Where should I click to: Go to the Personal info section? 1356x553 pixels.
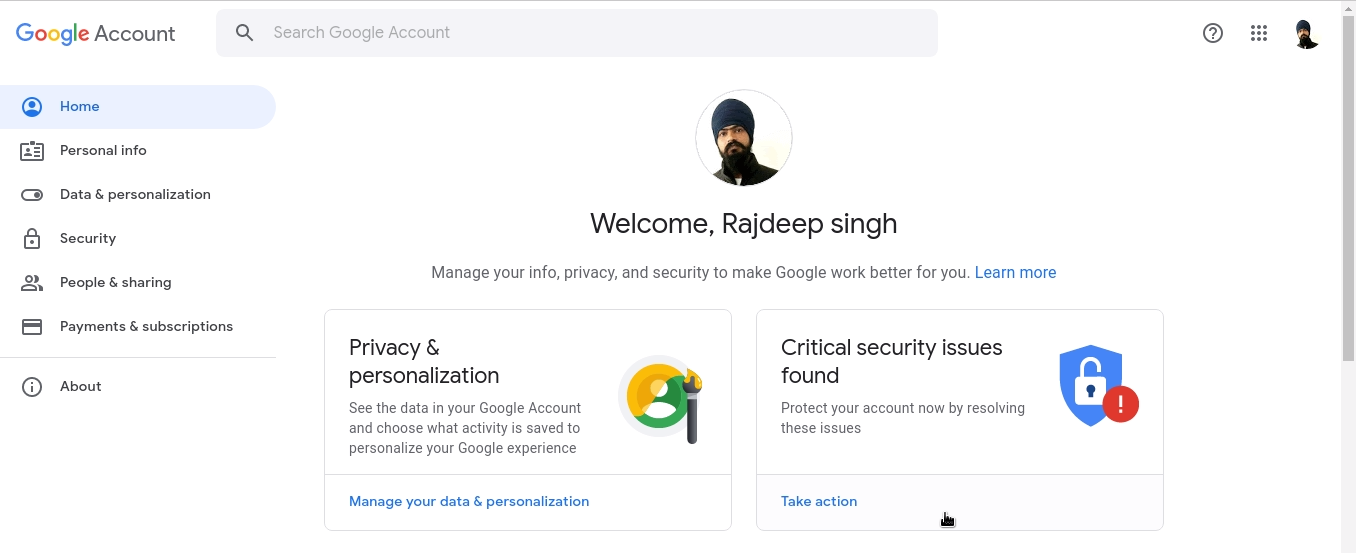click(x=103, y=151)
